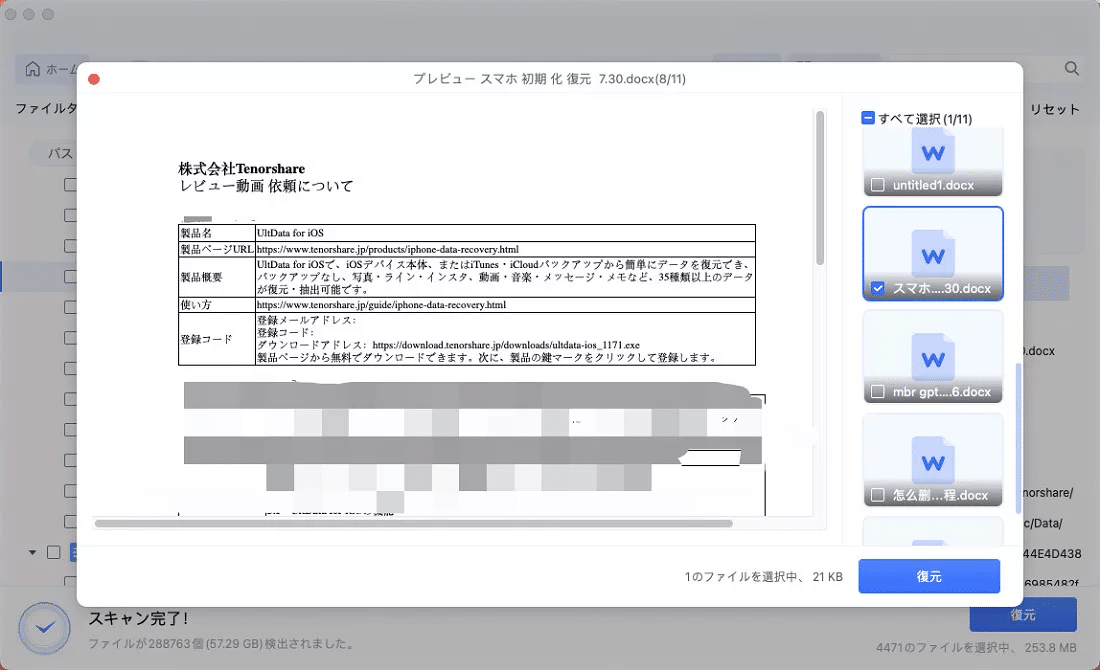Open the 怎么删...程.docx Word icon
Image resolution: width=1100 pixels, height=670 pixels.
coord(932,460)
